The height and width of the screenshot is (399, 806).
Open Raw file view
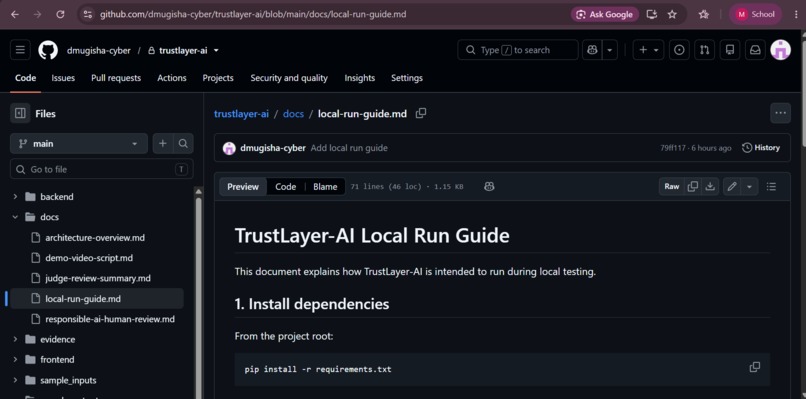[672, 187]
